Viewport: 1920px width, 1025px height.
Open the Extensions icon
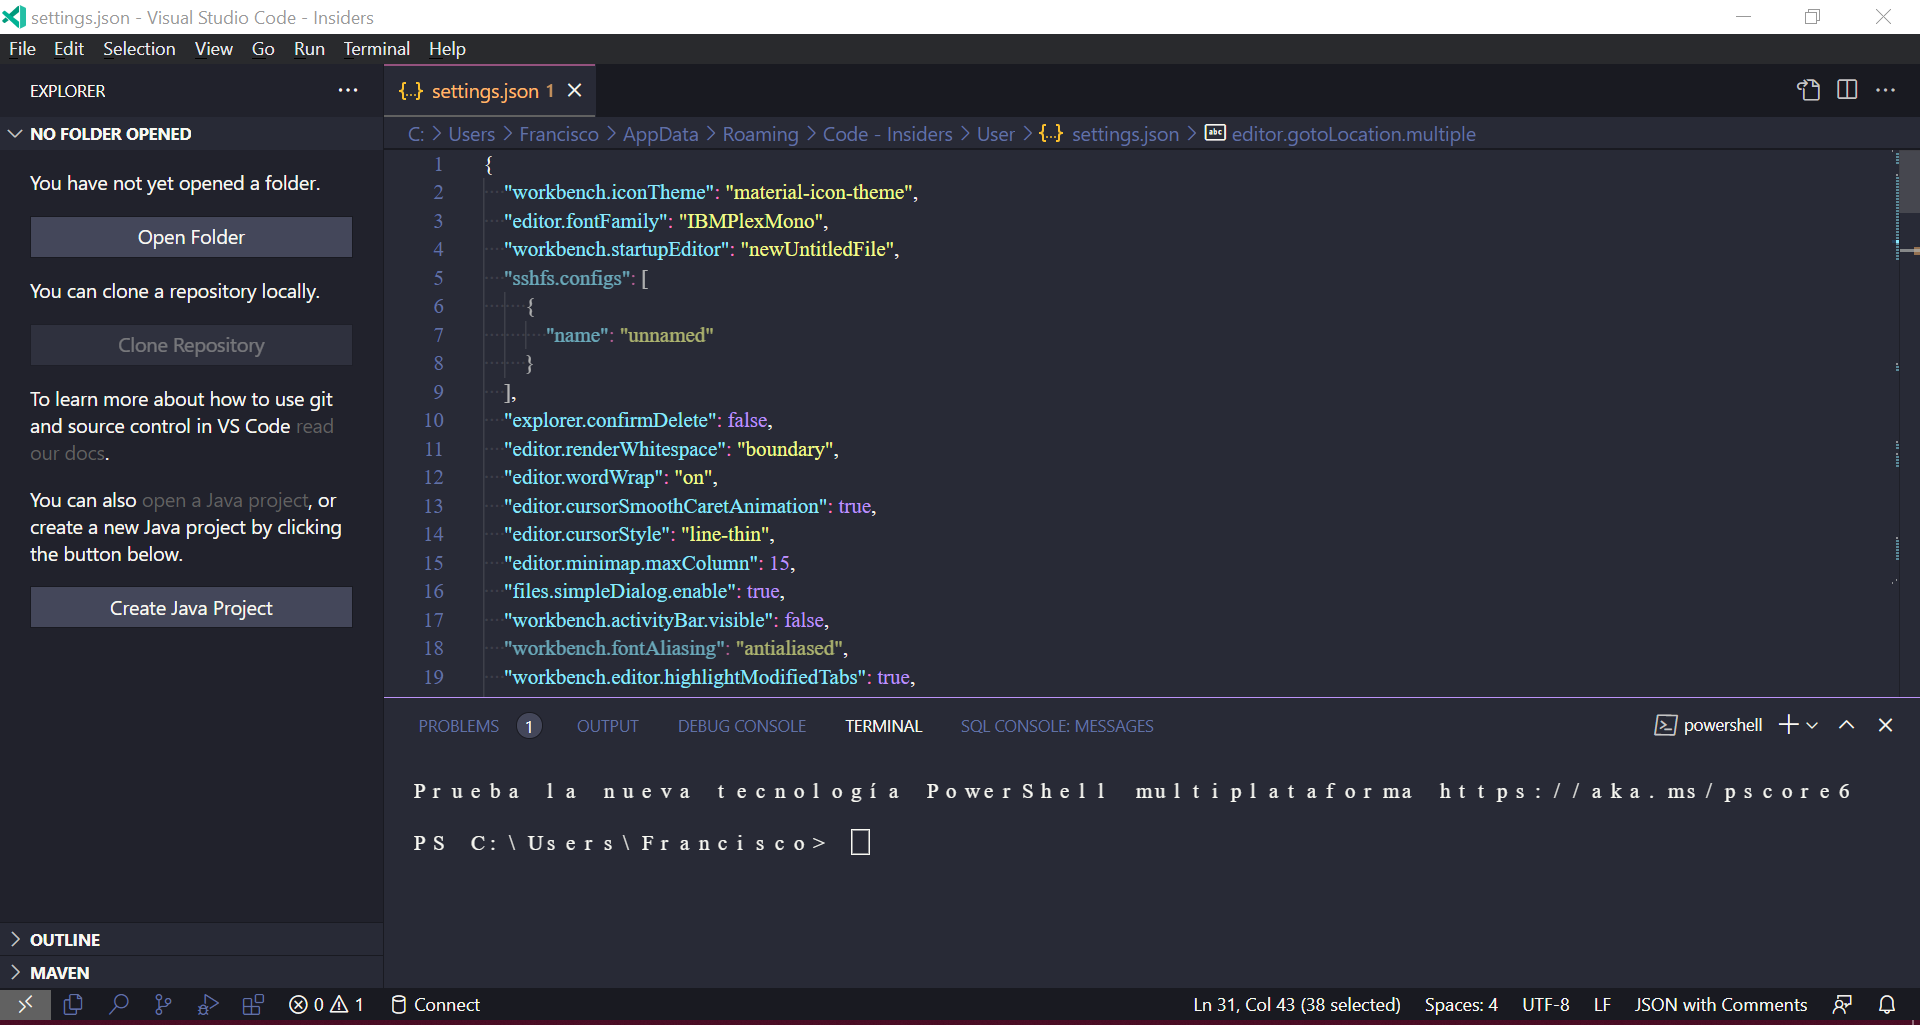252,1005
